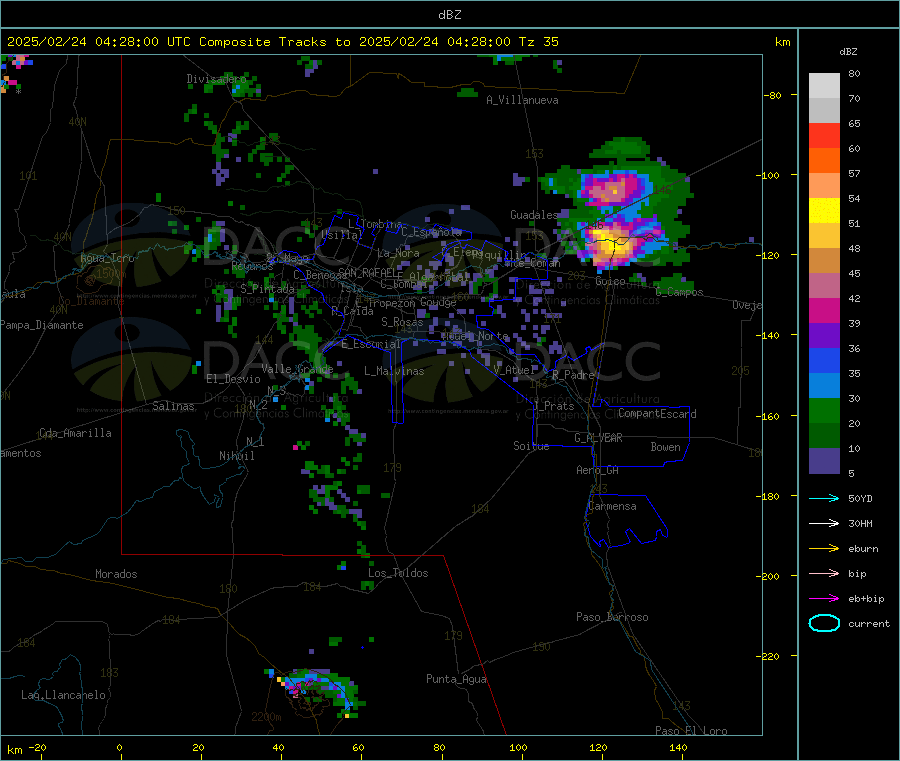Click the Agua_Toro label
900x761 pixels.
coord(107,258)
